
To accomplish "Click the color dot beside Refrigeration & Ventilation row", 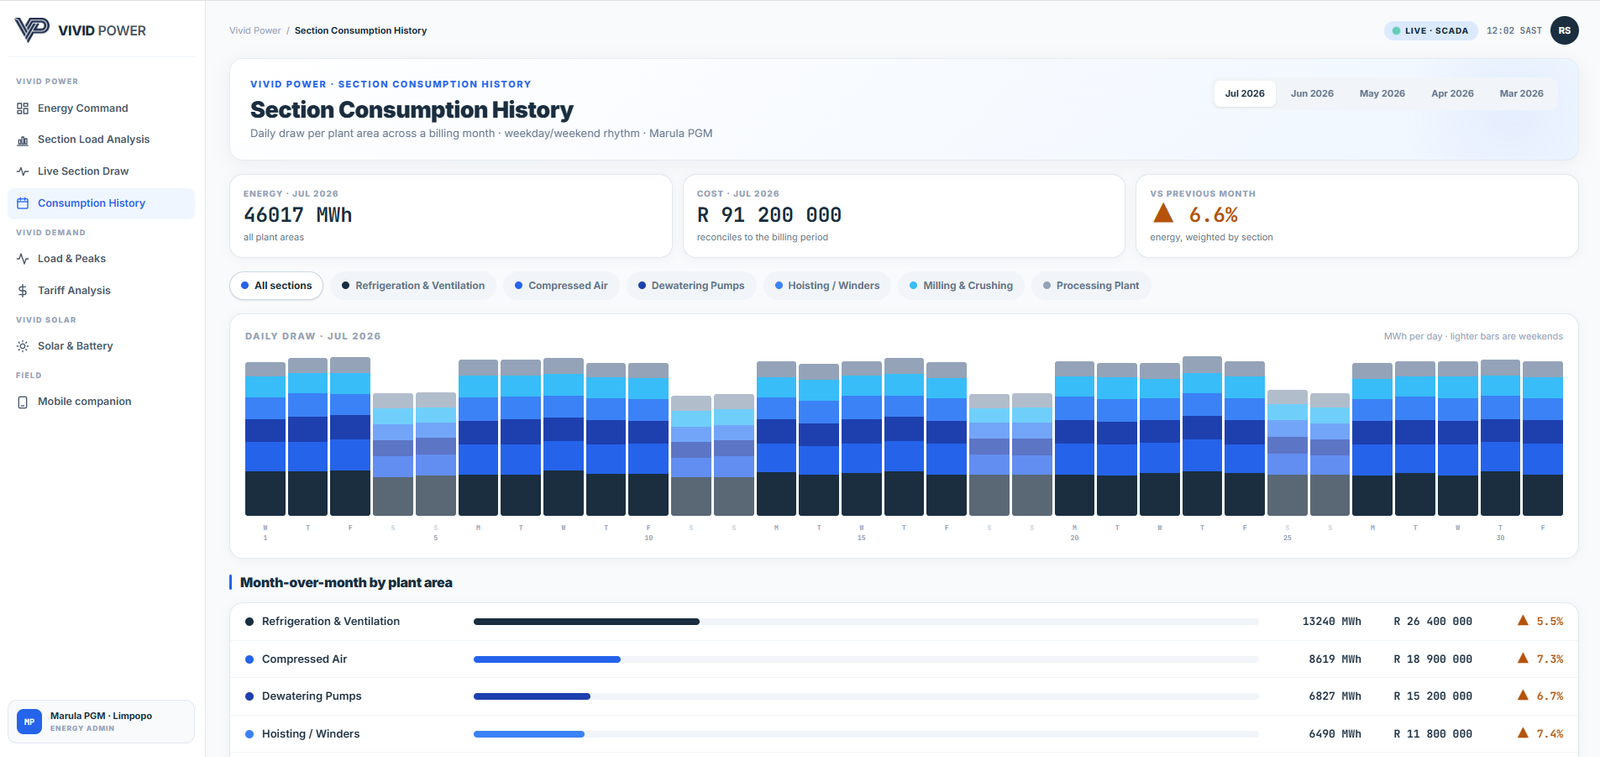I will [x=250, y=622].
